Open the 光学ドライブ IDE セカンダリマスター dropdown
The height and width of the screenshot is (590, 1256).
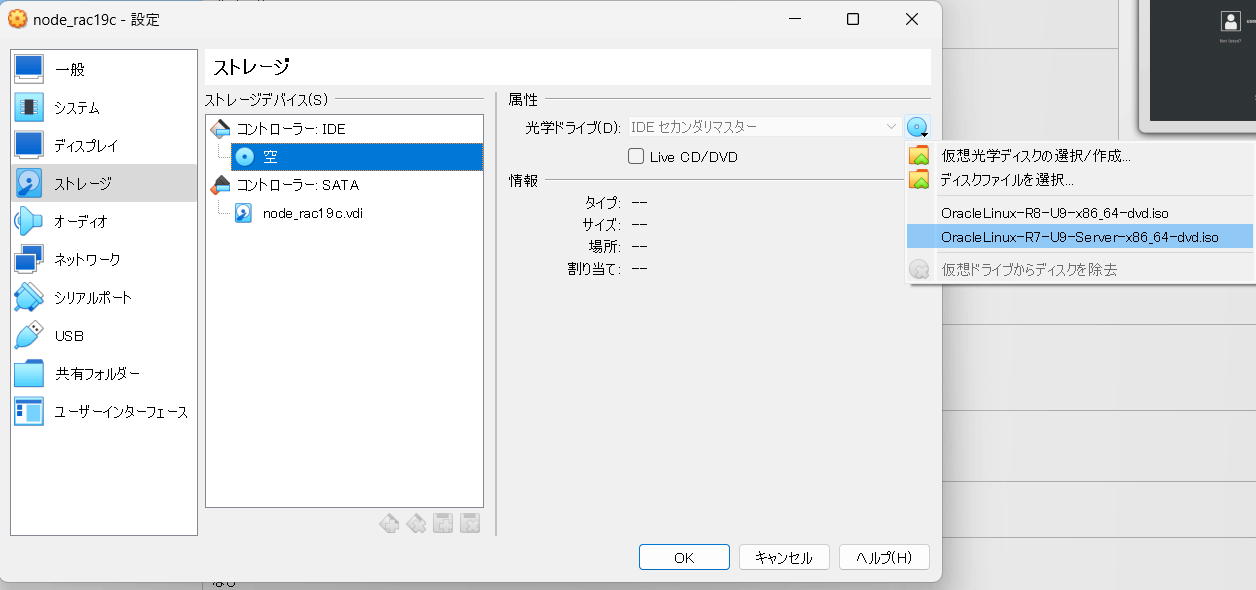point(763,127)
